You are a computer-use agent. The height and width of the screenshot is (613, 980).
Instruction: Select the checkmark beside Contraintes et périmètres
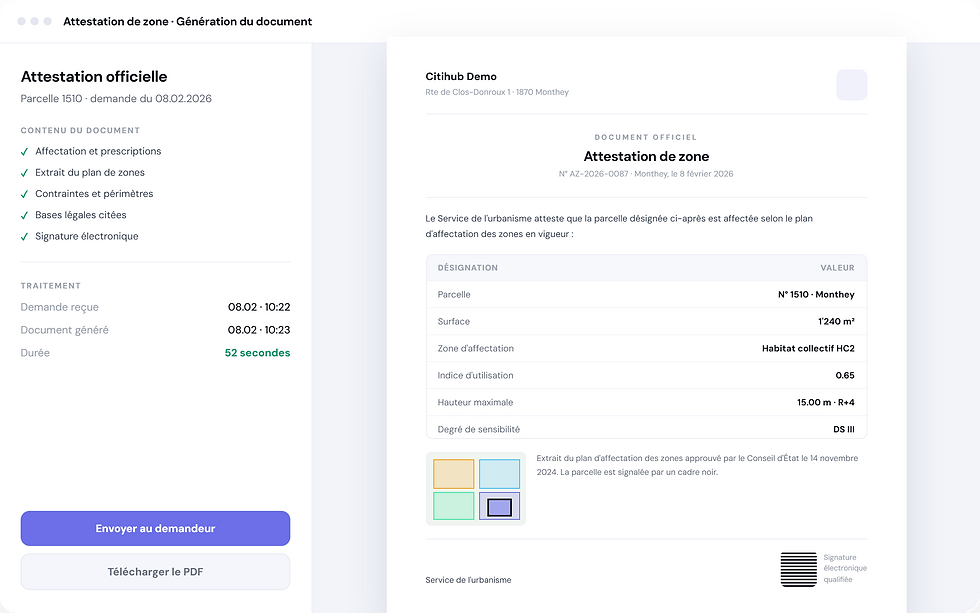pyautogui.click(x=24, y=194)
